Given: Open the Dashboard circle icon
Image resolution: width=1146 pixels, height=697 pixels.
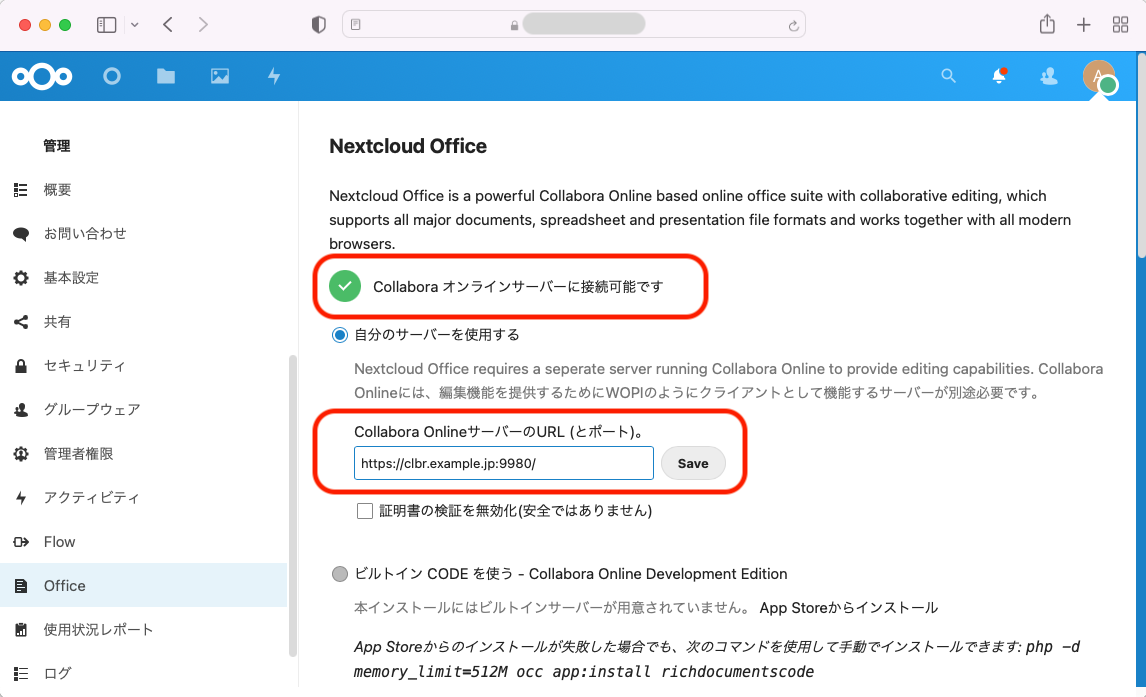Looking at the screenshot, I should pos(112,76).
